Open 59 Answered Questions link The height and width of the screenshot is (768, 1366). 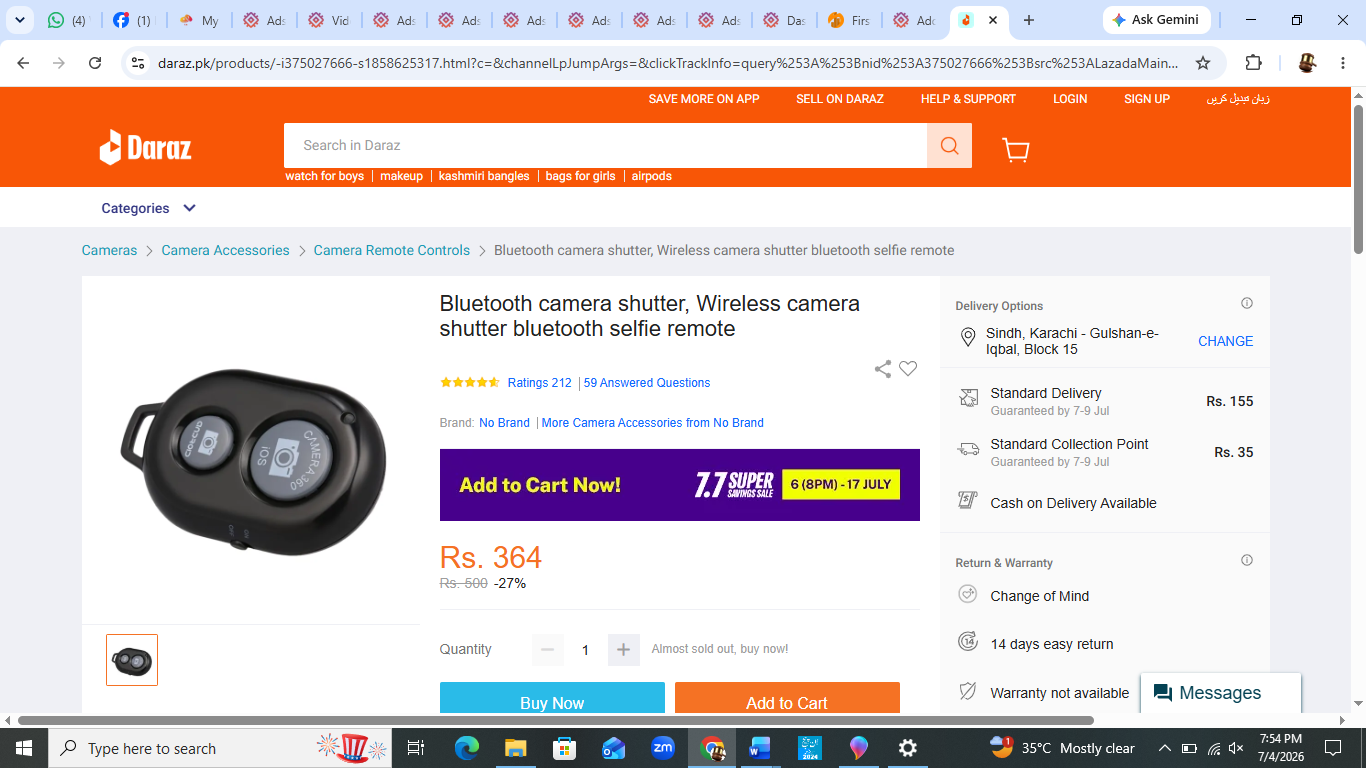pyautogui.click(x=647, y=383)
